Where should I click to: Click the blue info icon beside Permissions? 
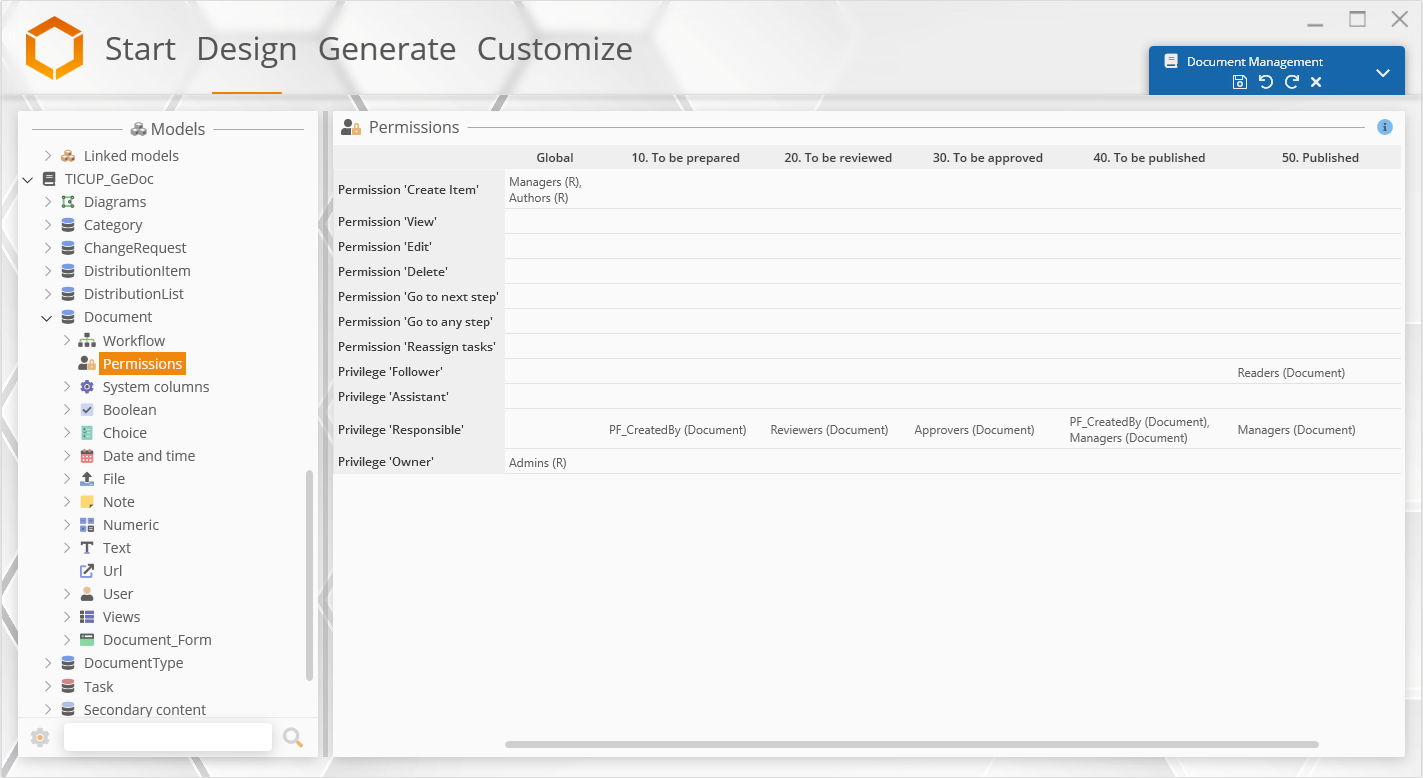tap(1385, 127)
